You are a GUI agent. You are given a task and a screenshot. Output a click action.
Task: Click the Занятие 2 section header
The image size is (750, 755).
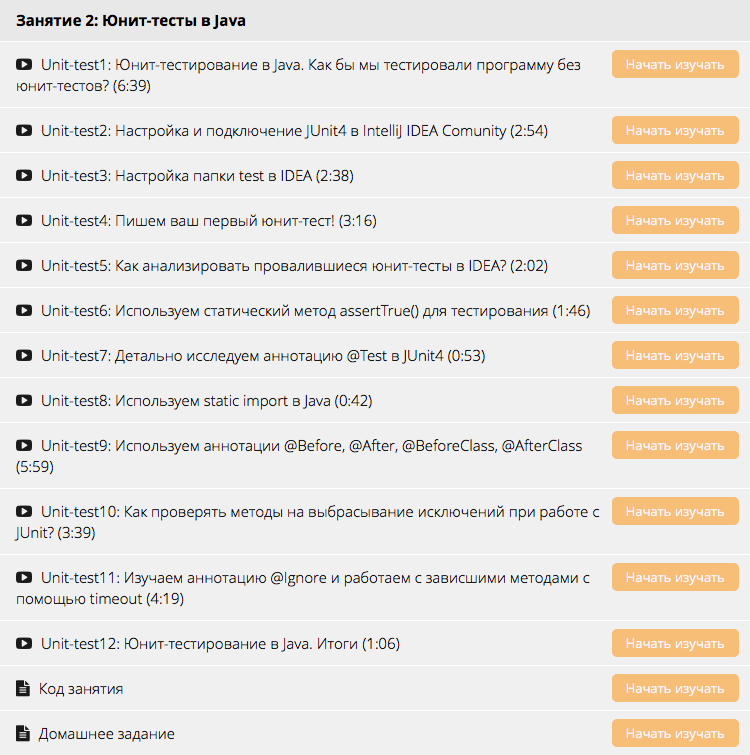click(x=131, y=20)
